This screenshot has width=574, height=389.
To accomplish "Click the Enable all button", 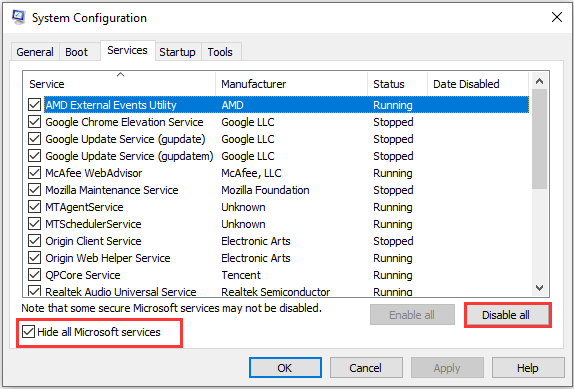I will pos(412,315).
